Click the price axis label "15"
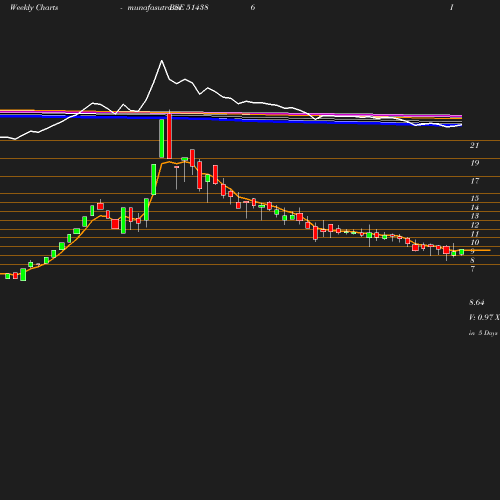The width and height of the screenshot is (500, 500). [475, 198]
